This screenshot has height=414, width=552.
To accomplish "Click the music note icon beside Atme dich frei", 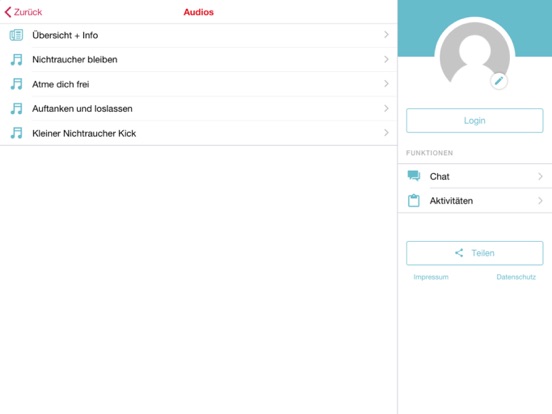I will pos(16,84).
